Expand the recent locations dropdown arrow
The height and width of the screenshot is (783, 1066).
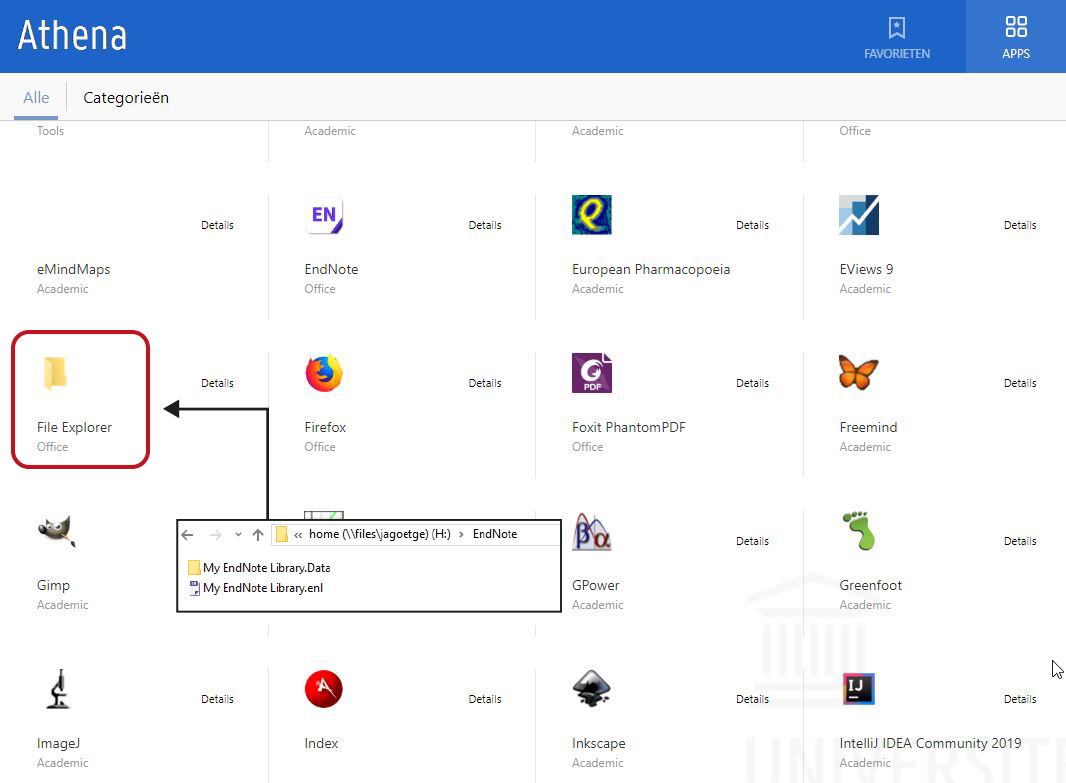point(238,535)
